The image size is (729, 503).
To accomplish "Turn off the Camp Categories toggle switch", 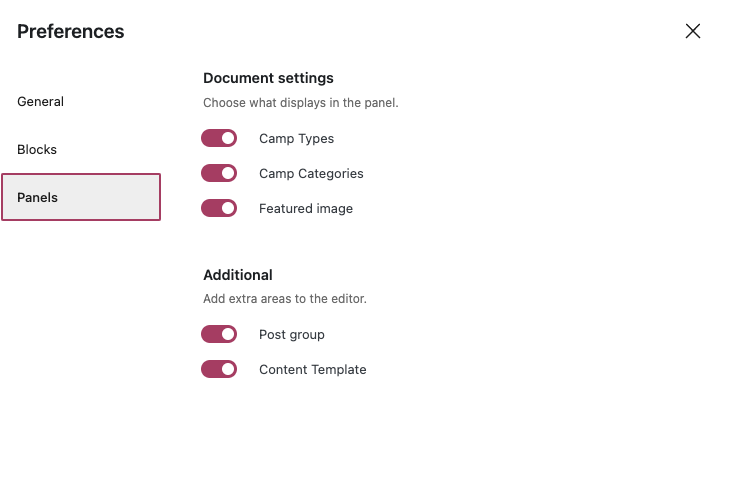I will 219,173.
